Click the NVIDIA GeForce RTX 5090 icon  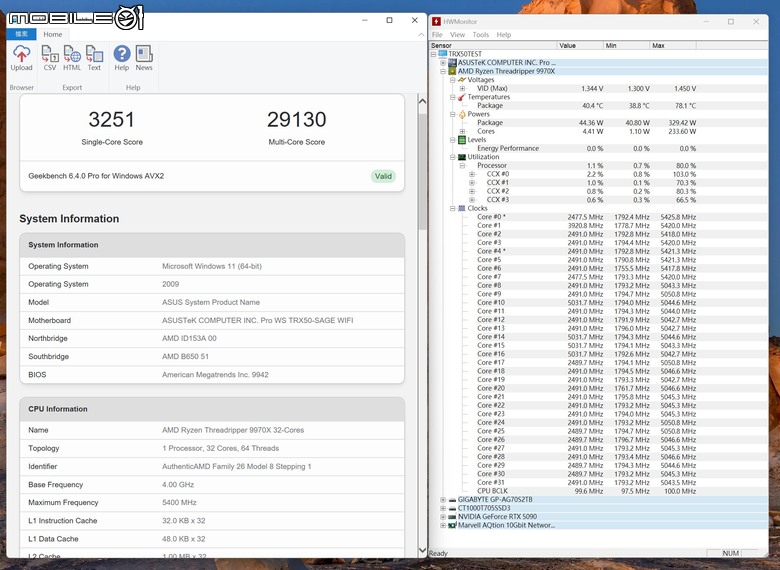(452, 516)
